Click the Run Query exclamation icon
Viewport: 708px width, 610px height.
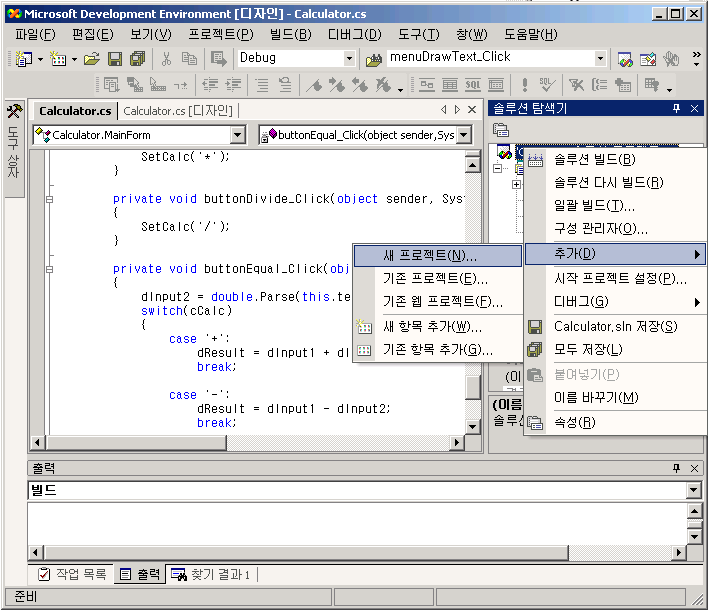525,84
